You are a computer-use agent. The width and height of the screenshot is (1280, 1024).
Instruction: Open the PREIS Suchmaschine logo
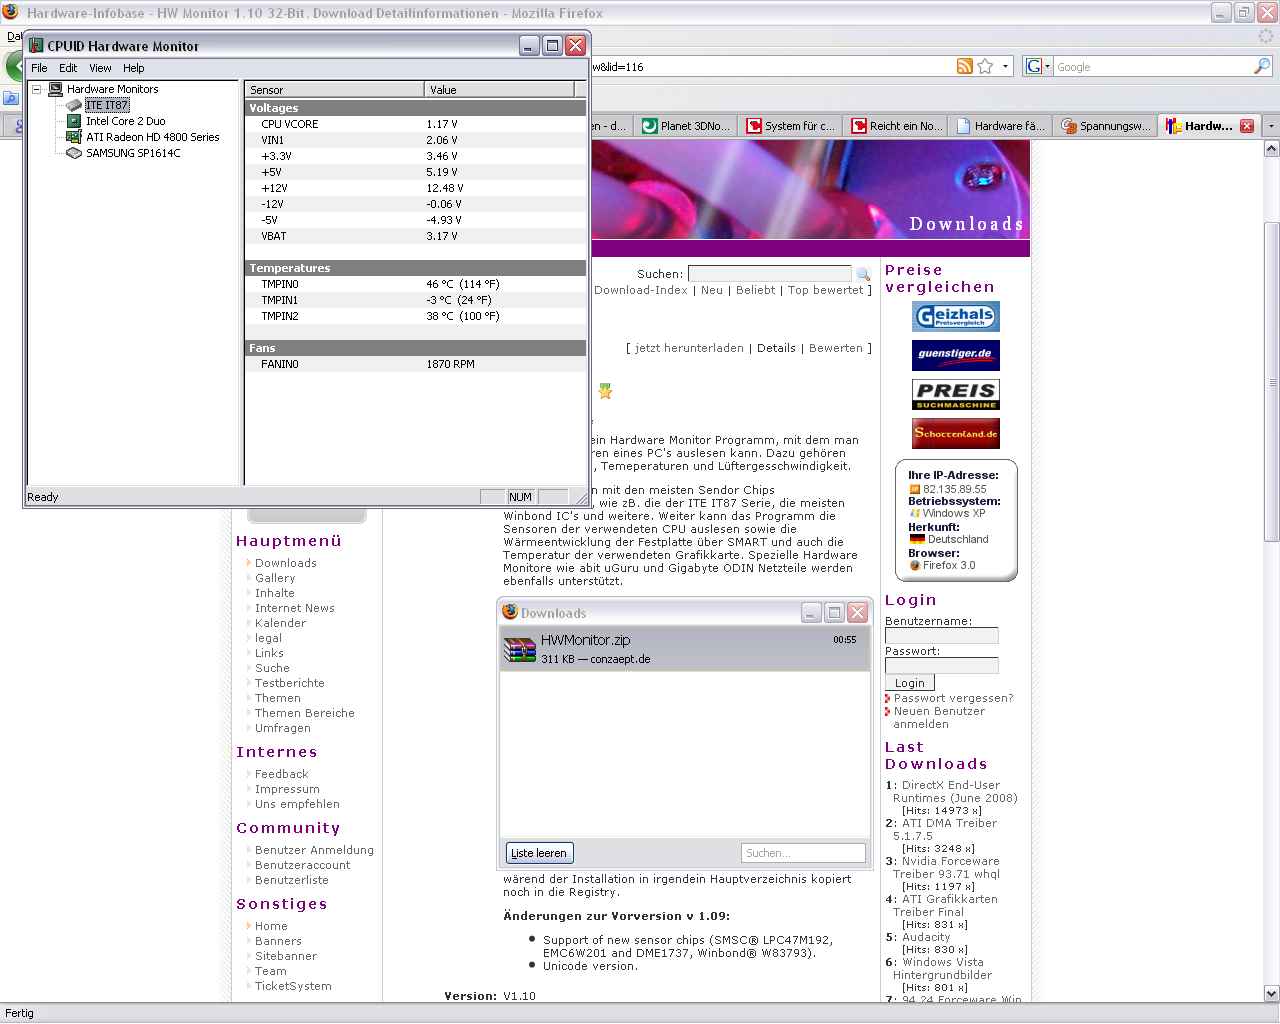[x=956, y=394]
